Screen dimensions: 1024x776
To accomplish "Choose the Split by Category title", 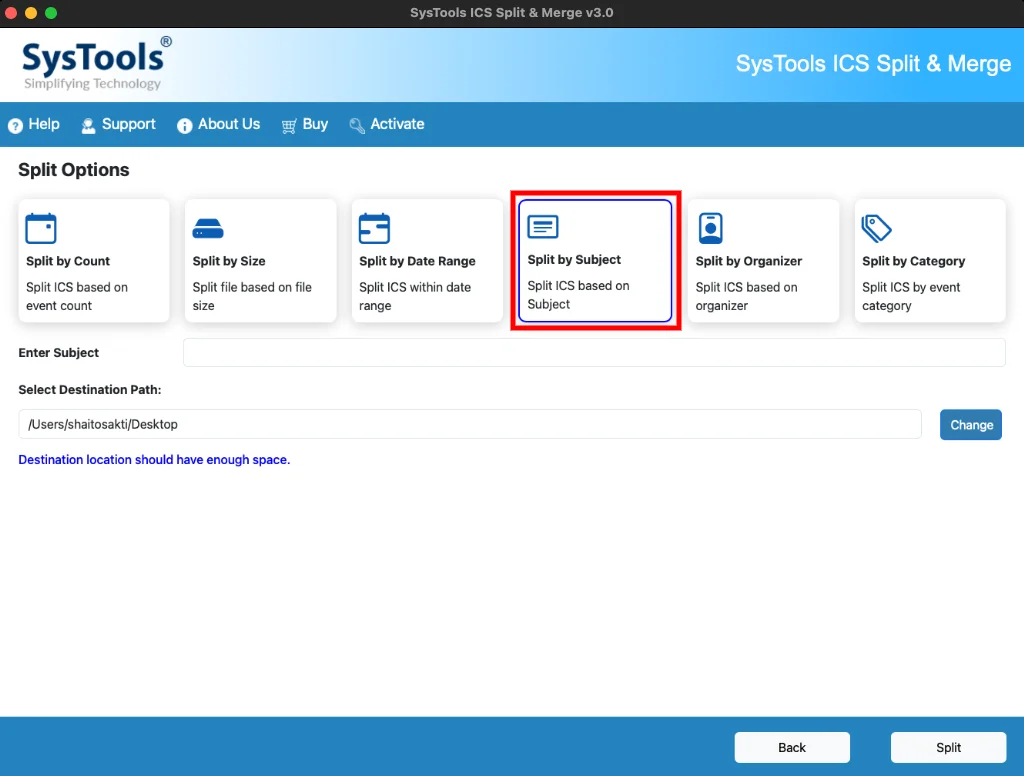I will tap(913, 261).
